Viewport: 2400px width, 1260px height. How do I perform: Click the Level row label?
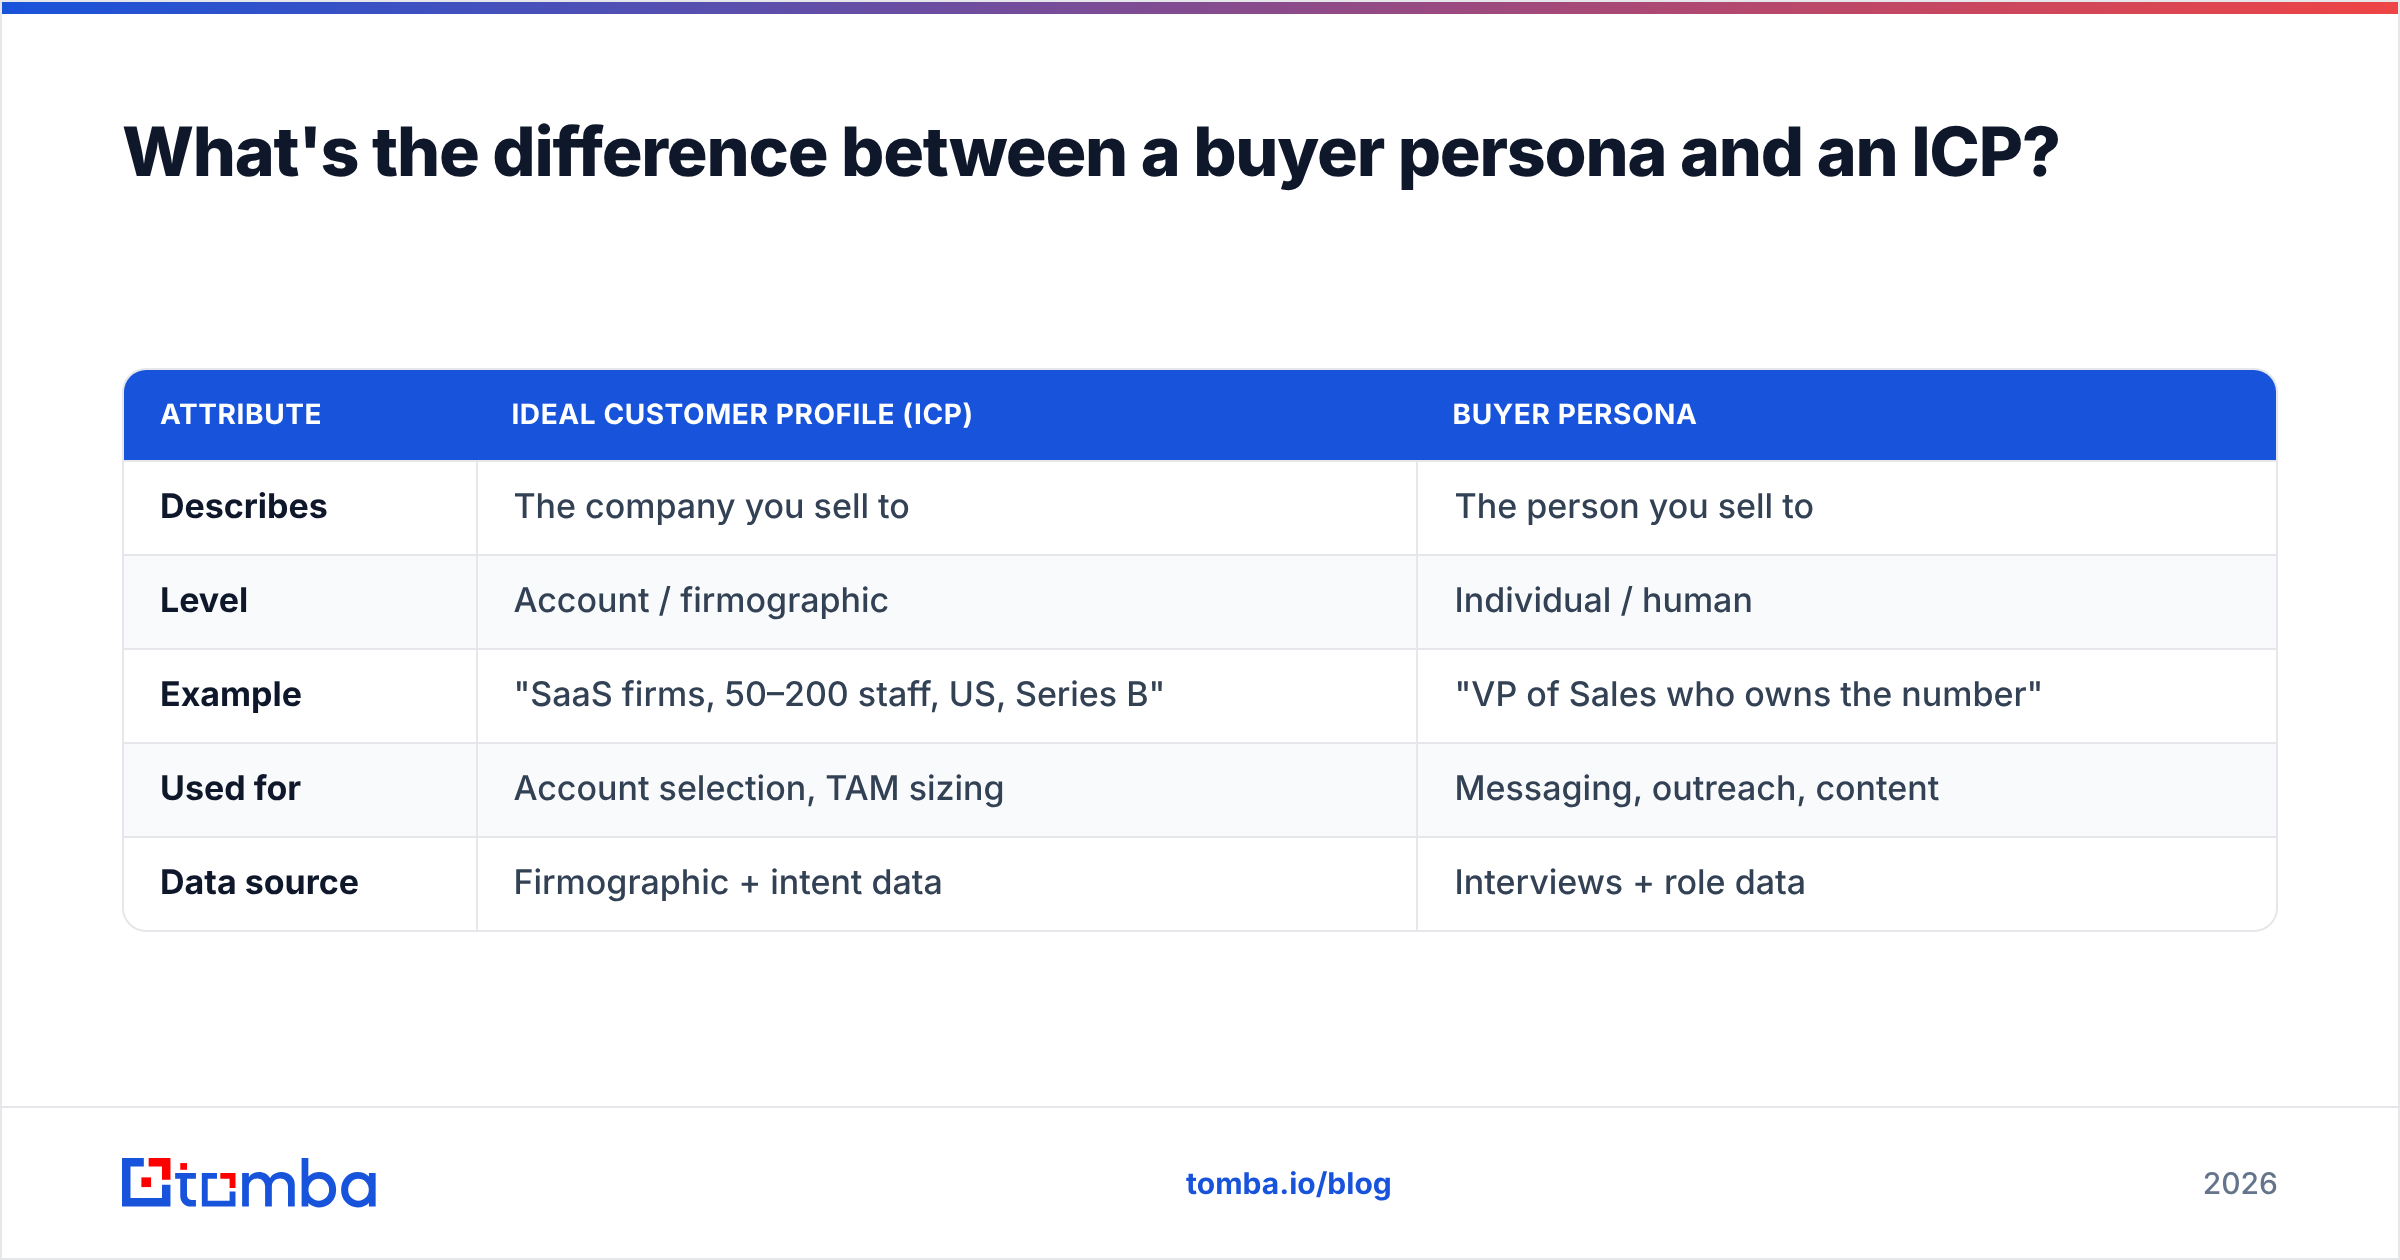pos(204,600)
